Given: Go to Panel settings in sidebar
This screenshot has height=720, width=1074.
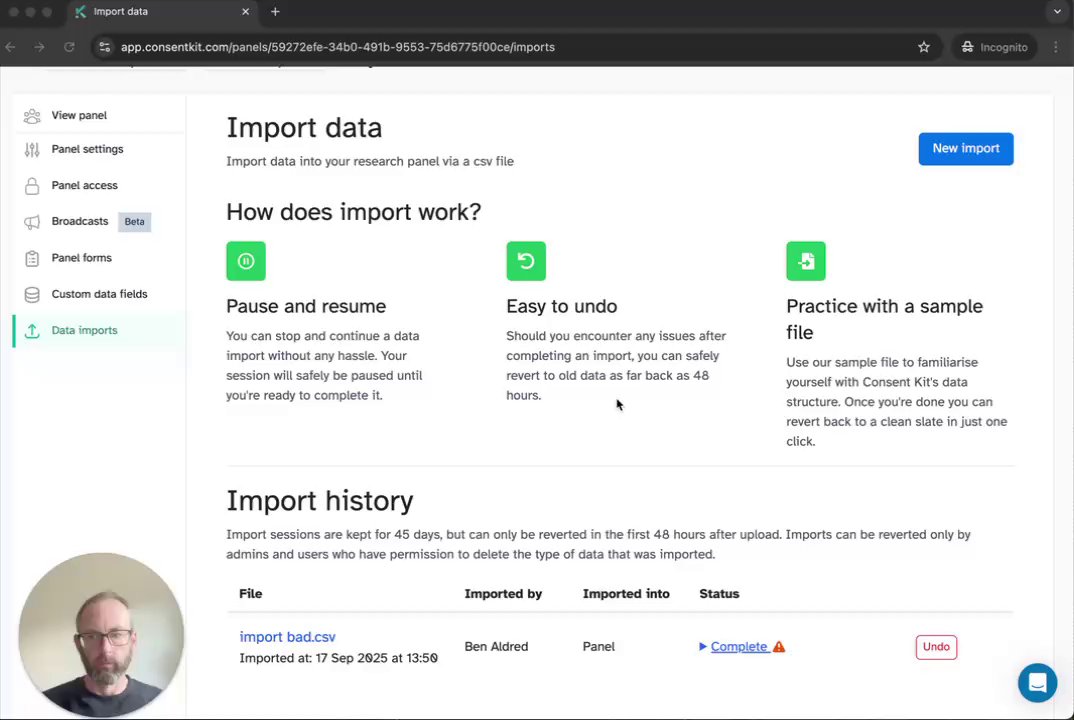Looking at the screenshot, I should 87,150.
